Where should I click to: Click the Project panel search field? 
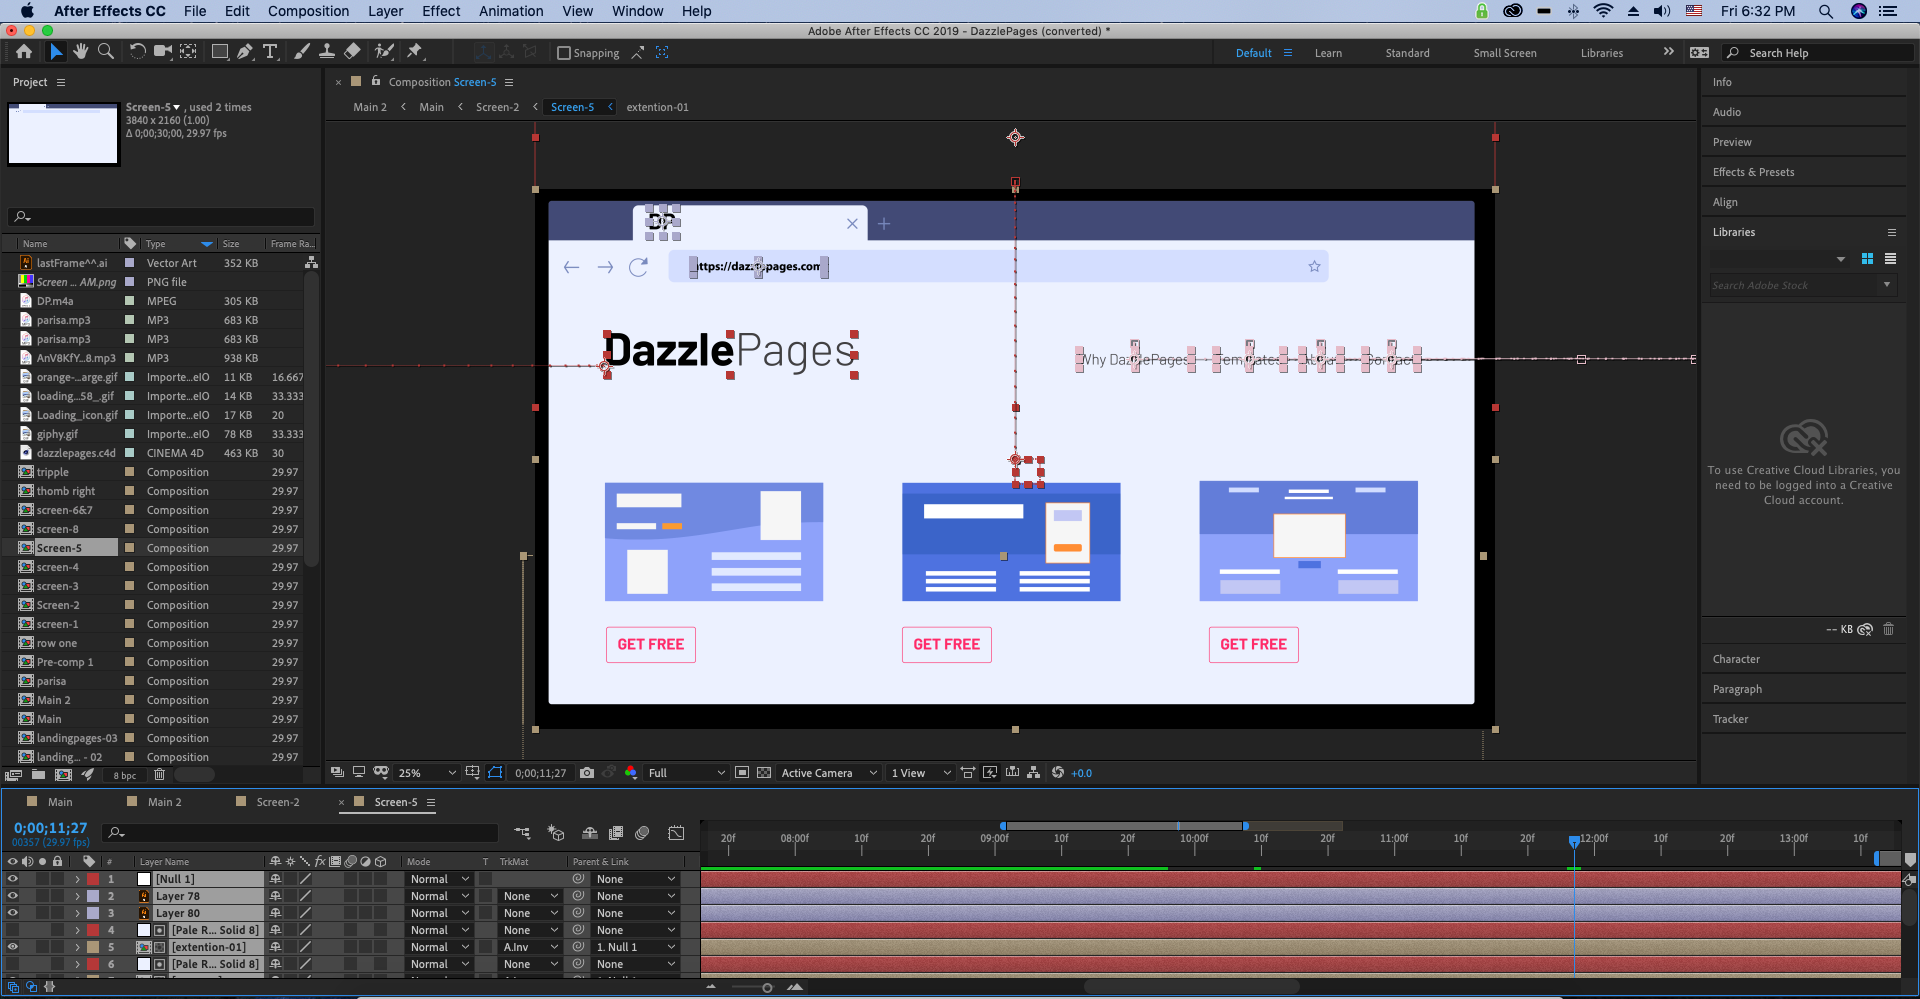[x=162, y=216]
